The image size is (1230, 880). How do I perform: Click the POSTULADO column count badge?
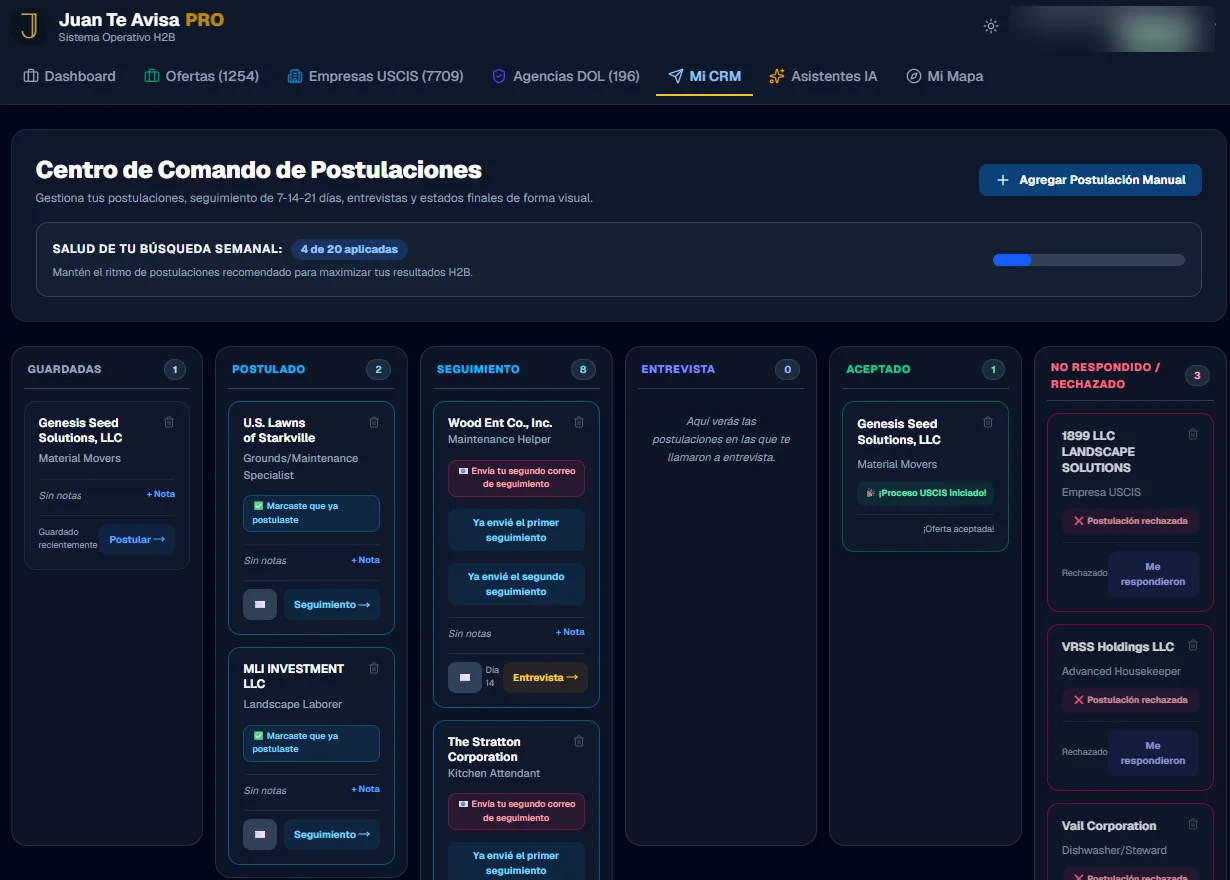click(x=378, y=370)
